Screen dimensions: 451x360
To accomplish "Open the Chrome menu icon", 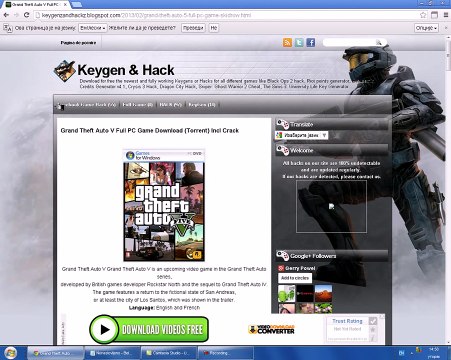I will pyautogui.click(x=446, y=15).
